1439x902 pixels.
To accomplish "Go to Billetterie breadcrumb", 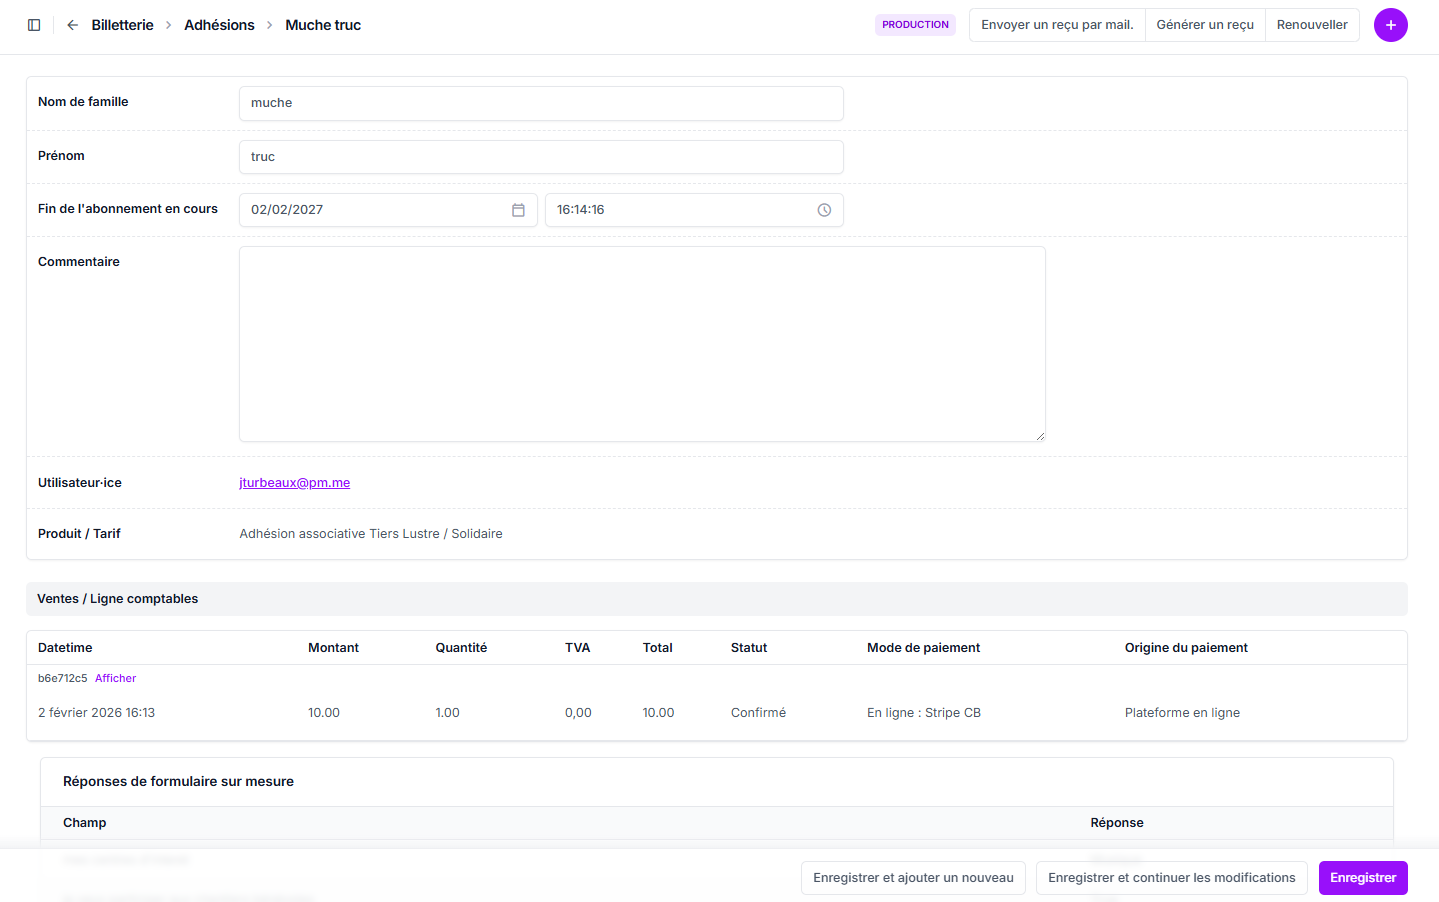I will tap(122, 25).
